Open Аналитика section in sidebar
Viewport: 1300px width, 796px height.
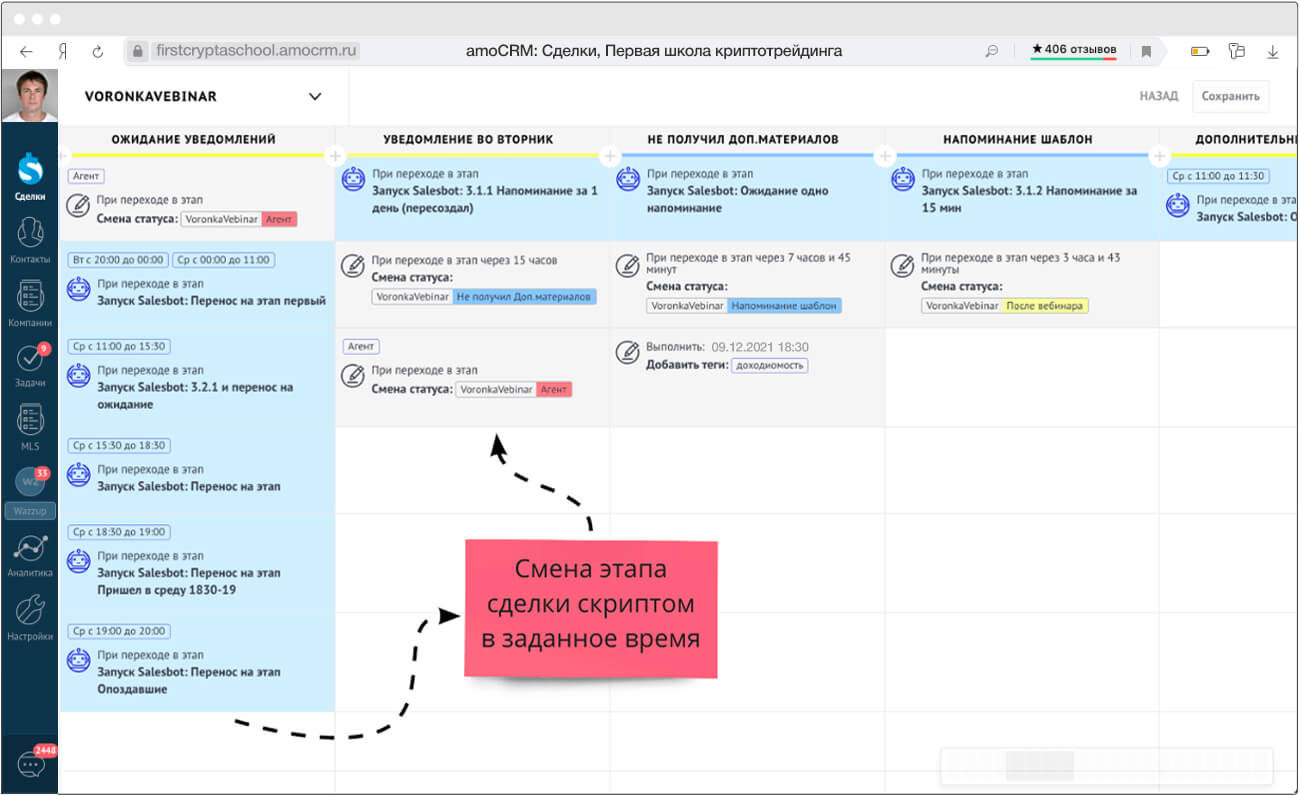click(30, 555)
